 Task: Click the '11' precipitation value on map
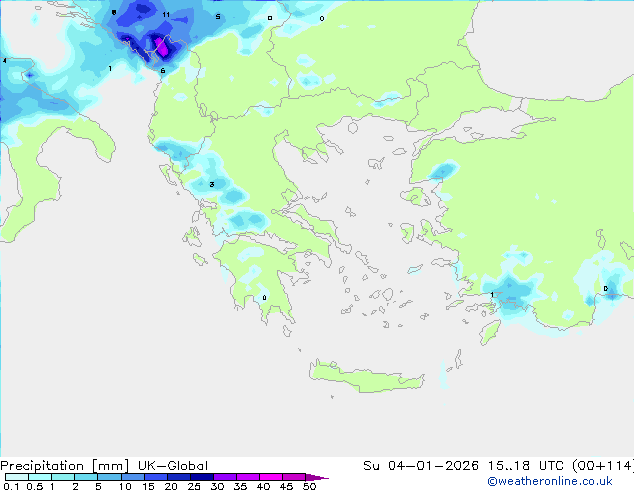(x=166, y=15)
